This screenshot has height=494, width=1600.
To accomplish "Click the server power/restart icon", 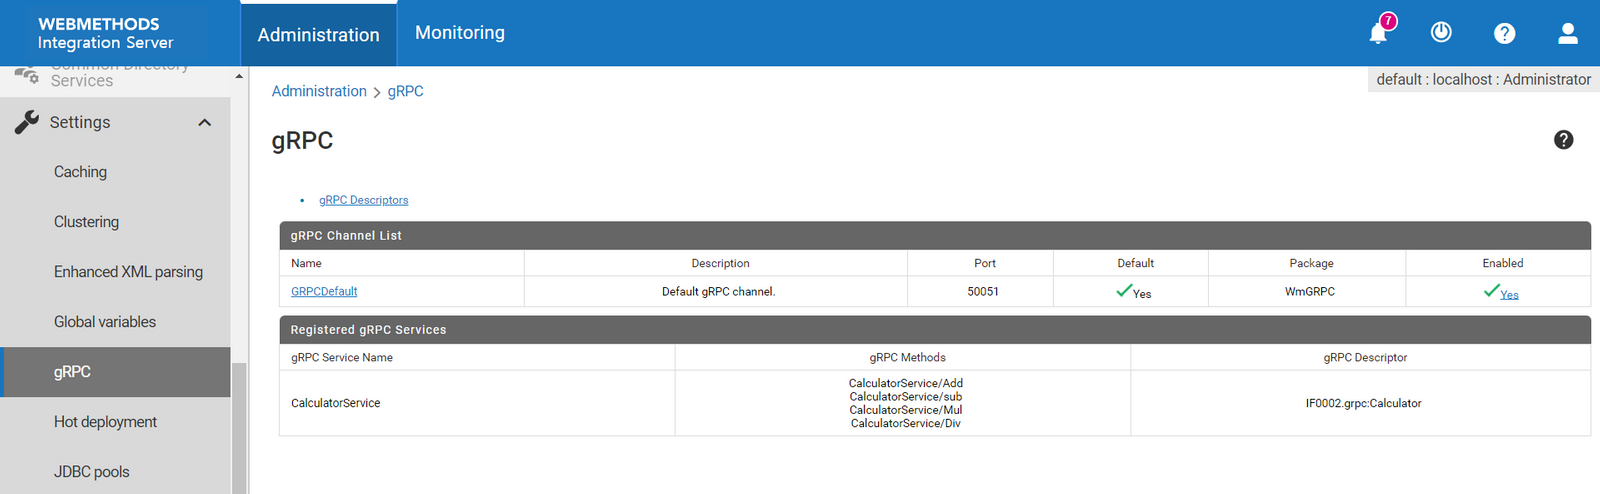I will pyautogui.click(x=1441, y=32).
